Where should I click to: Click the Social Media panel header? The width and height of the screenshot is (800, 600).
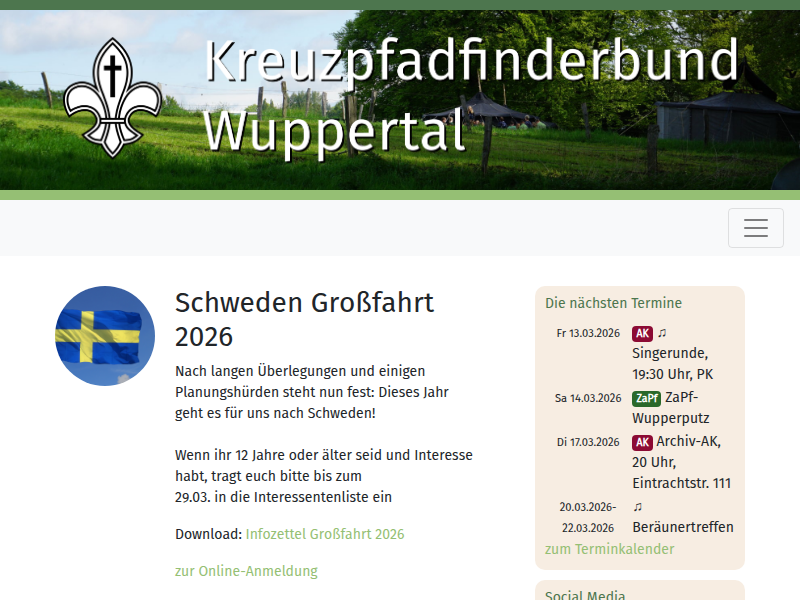click(x=585, y=596)
